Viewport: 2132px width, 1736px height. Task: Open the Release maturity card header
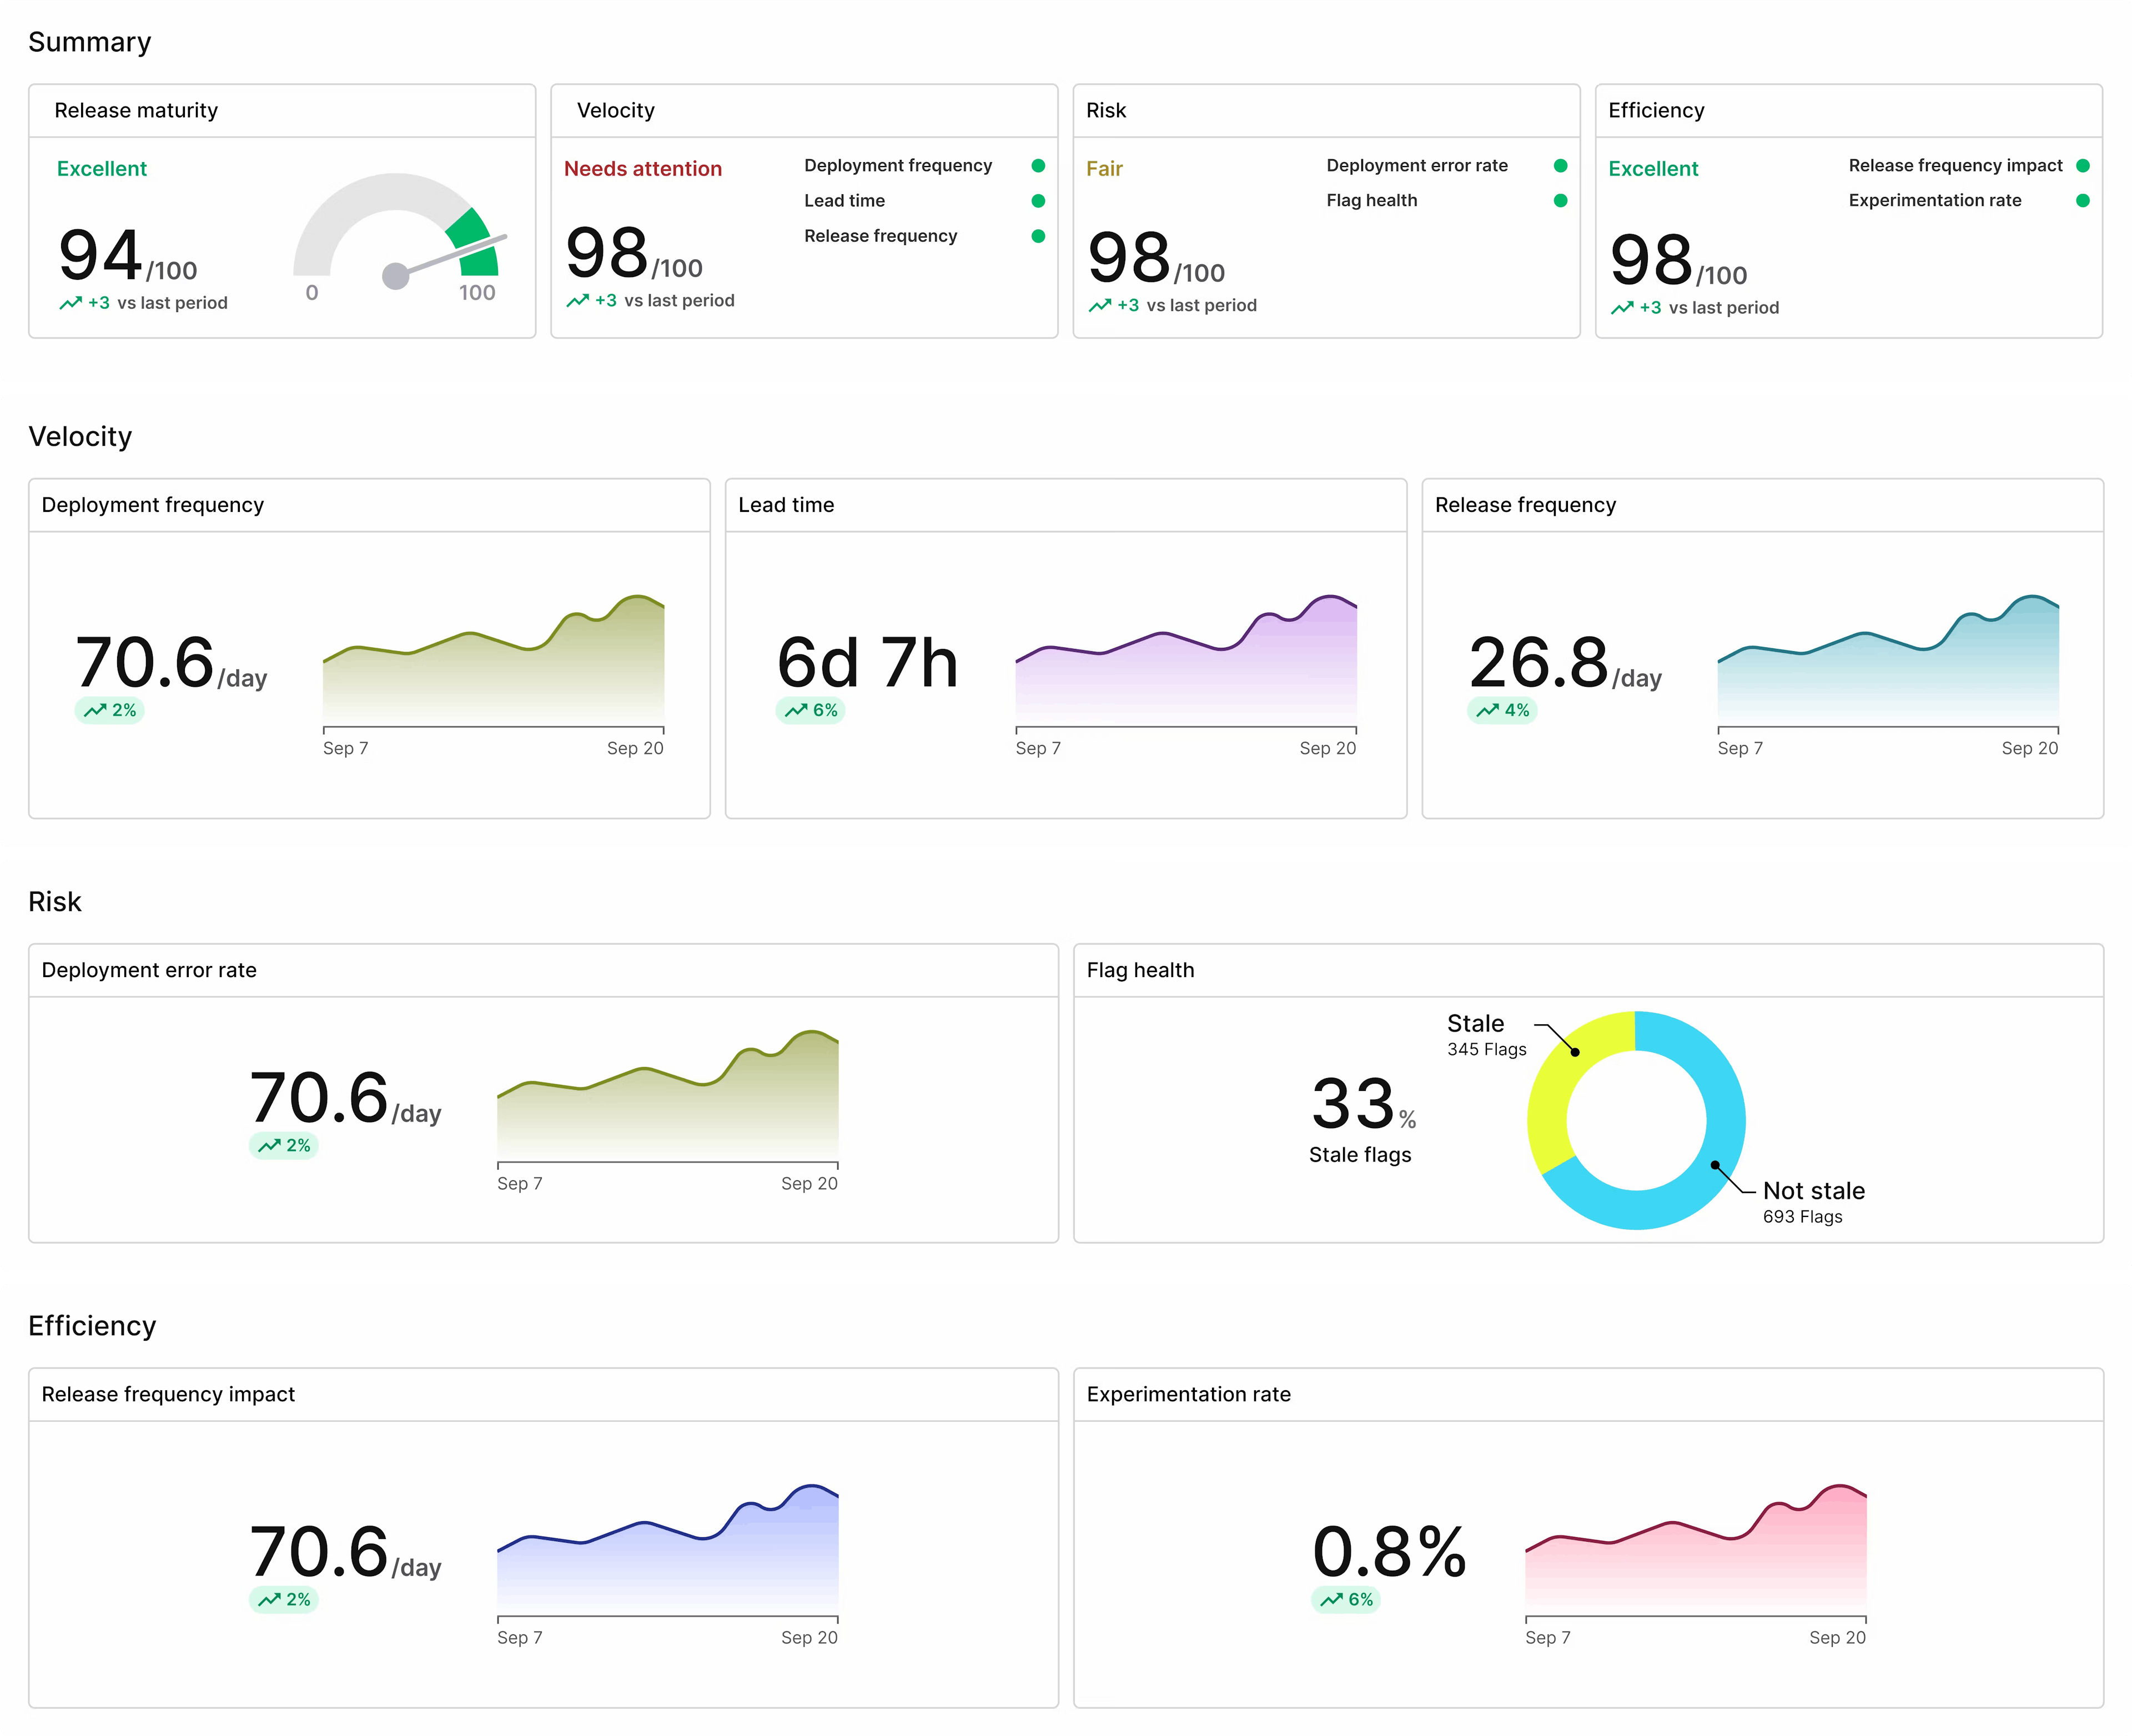pyautogui.click(x=136, y=111)
